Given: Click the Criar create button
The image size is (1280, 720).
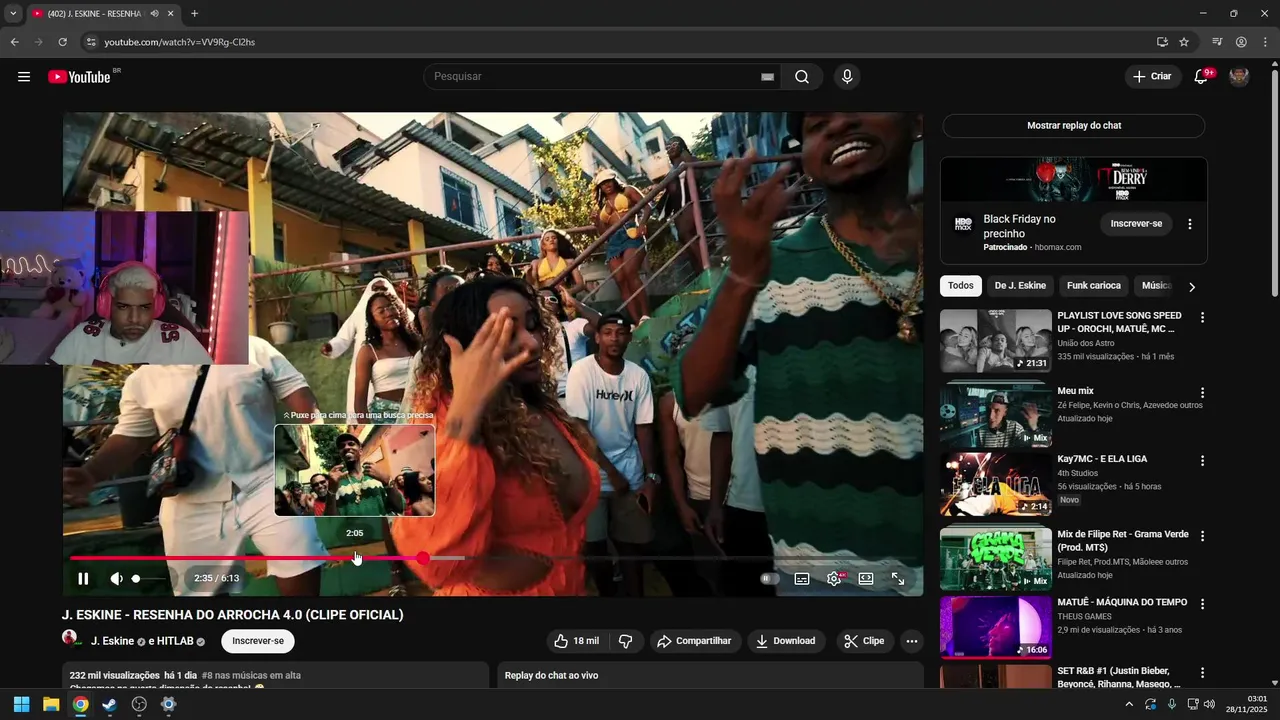Looking at the screenshot, I should coord(1152,77).
